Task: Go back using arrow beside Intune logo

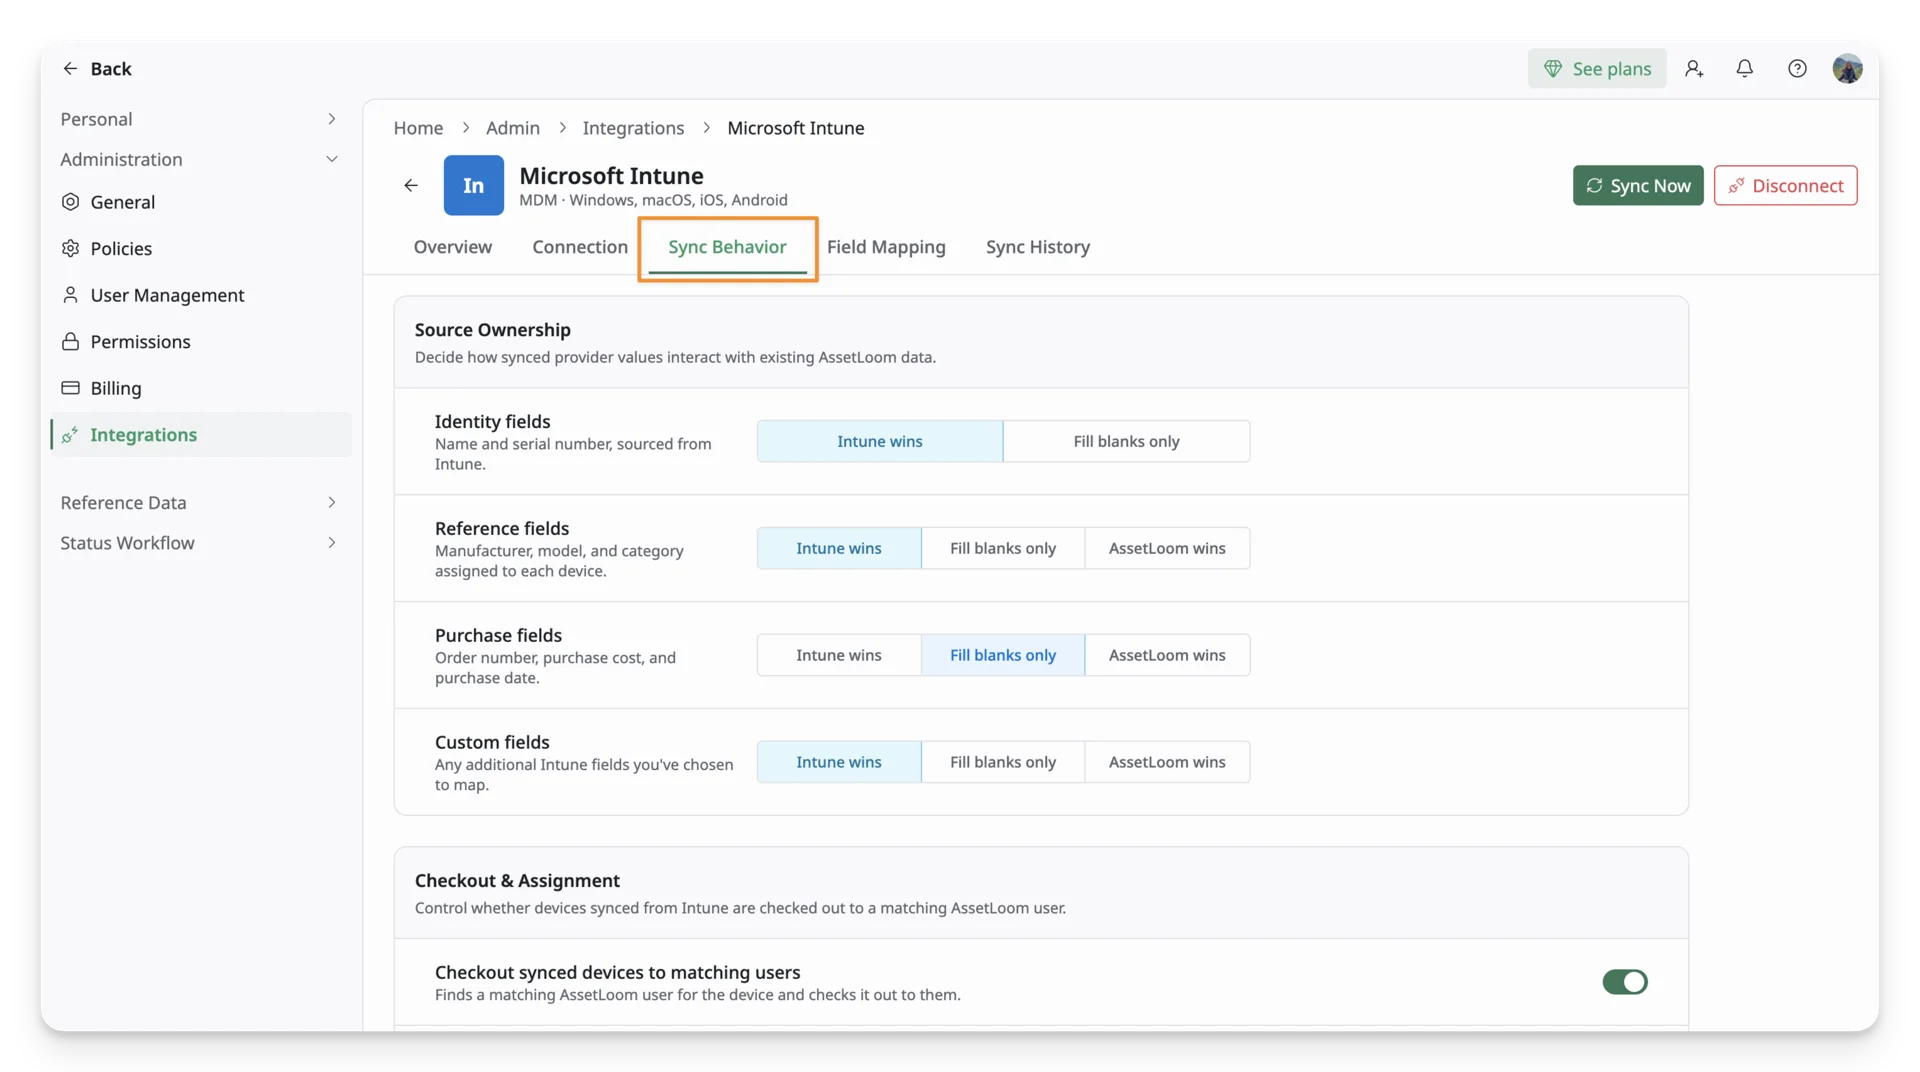Action: [x=411, y=185]
